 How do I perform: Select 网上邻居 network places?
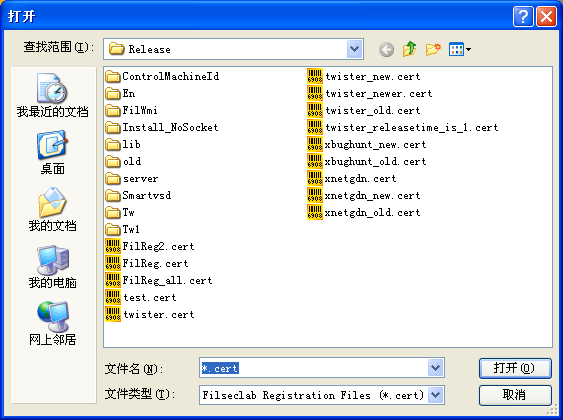point(52,323)
